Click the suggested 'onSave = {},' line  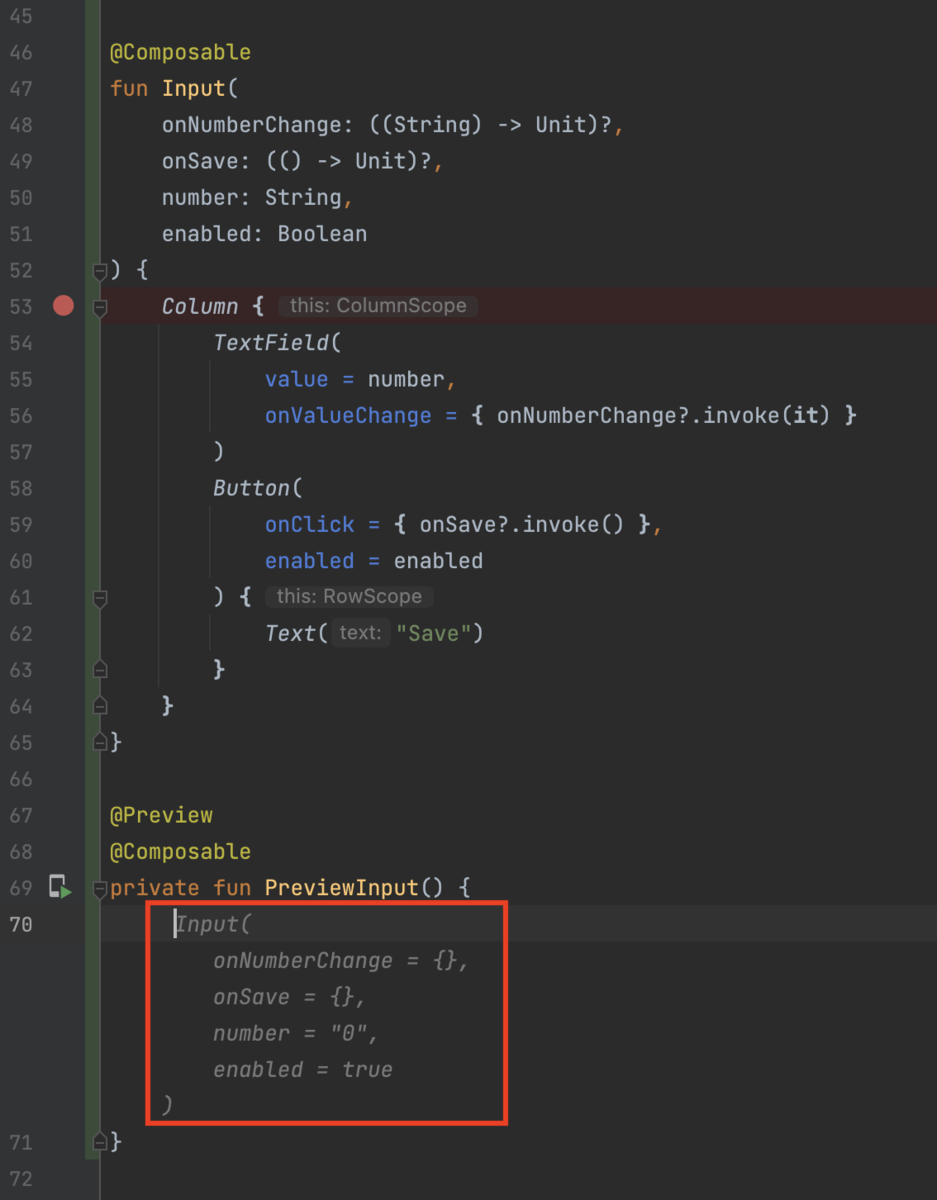click(x=290, y=997)
